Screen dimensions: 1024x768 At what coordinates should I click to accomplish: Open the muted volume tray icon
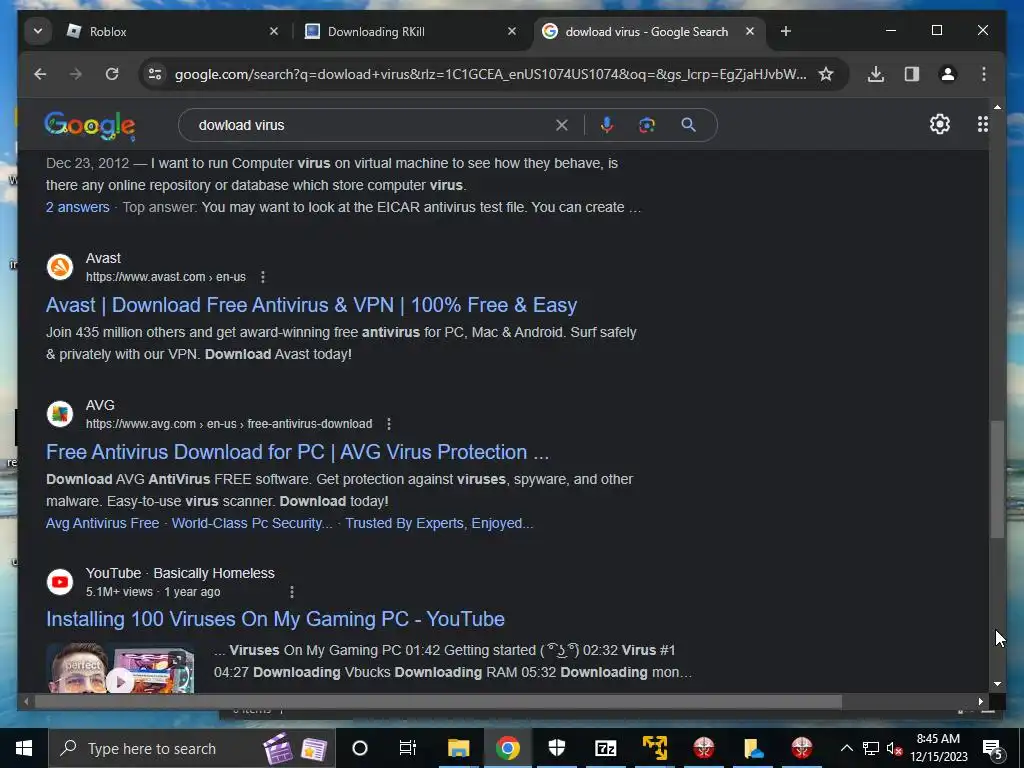(894, 748)
